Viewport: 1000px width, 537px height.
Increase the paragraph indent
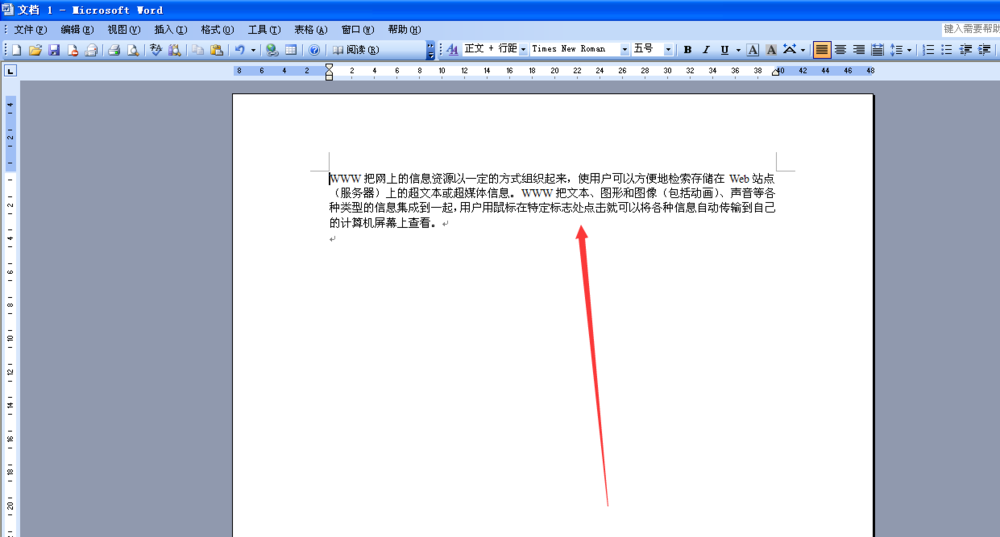click(984, 50)
